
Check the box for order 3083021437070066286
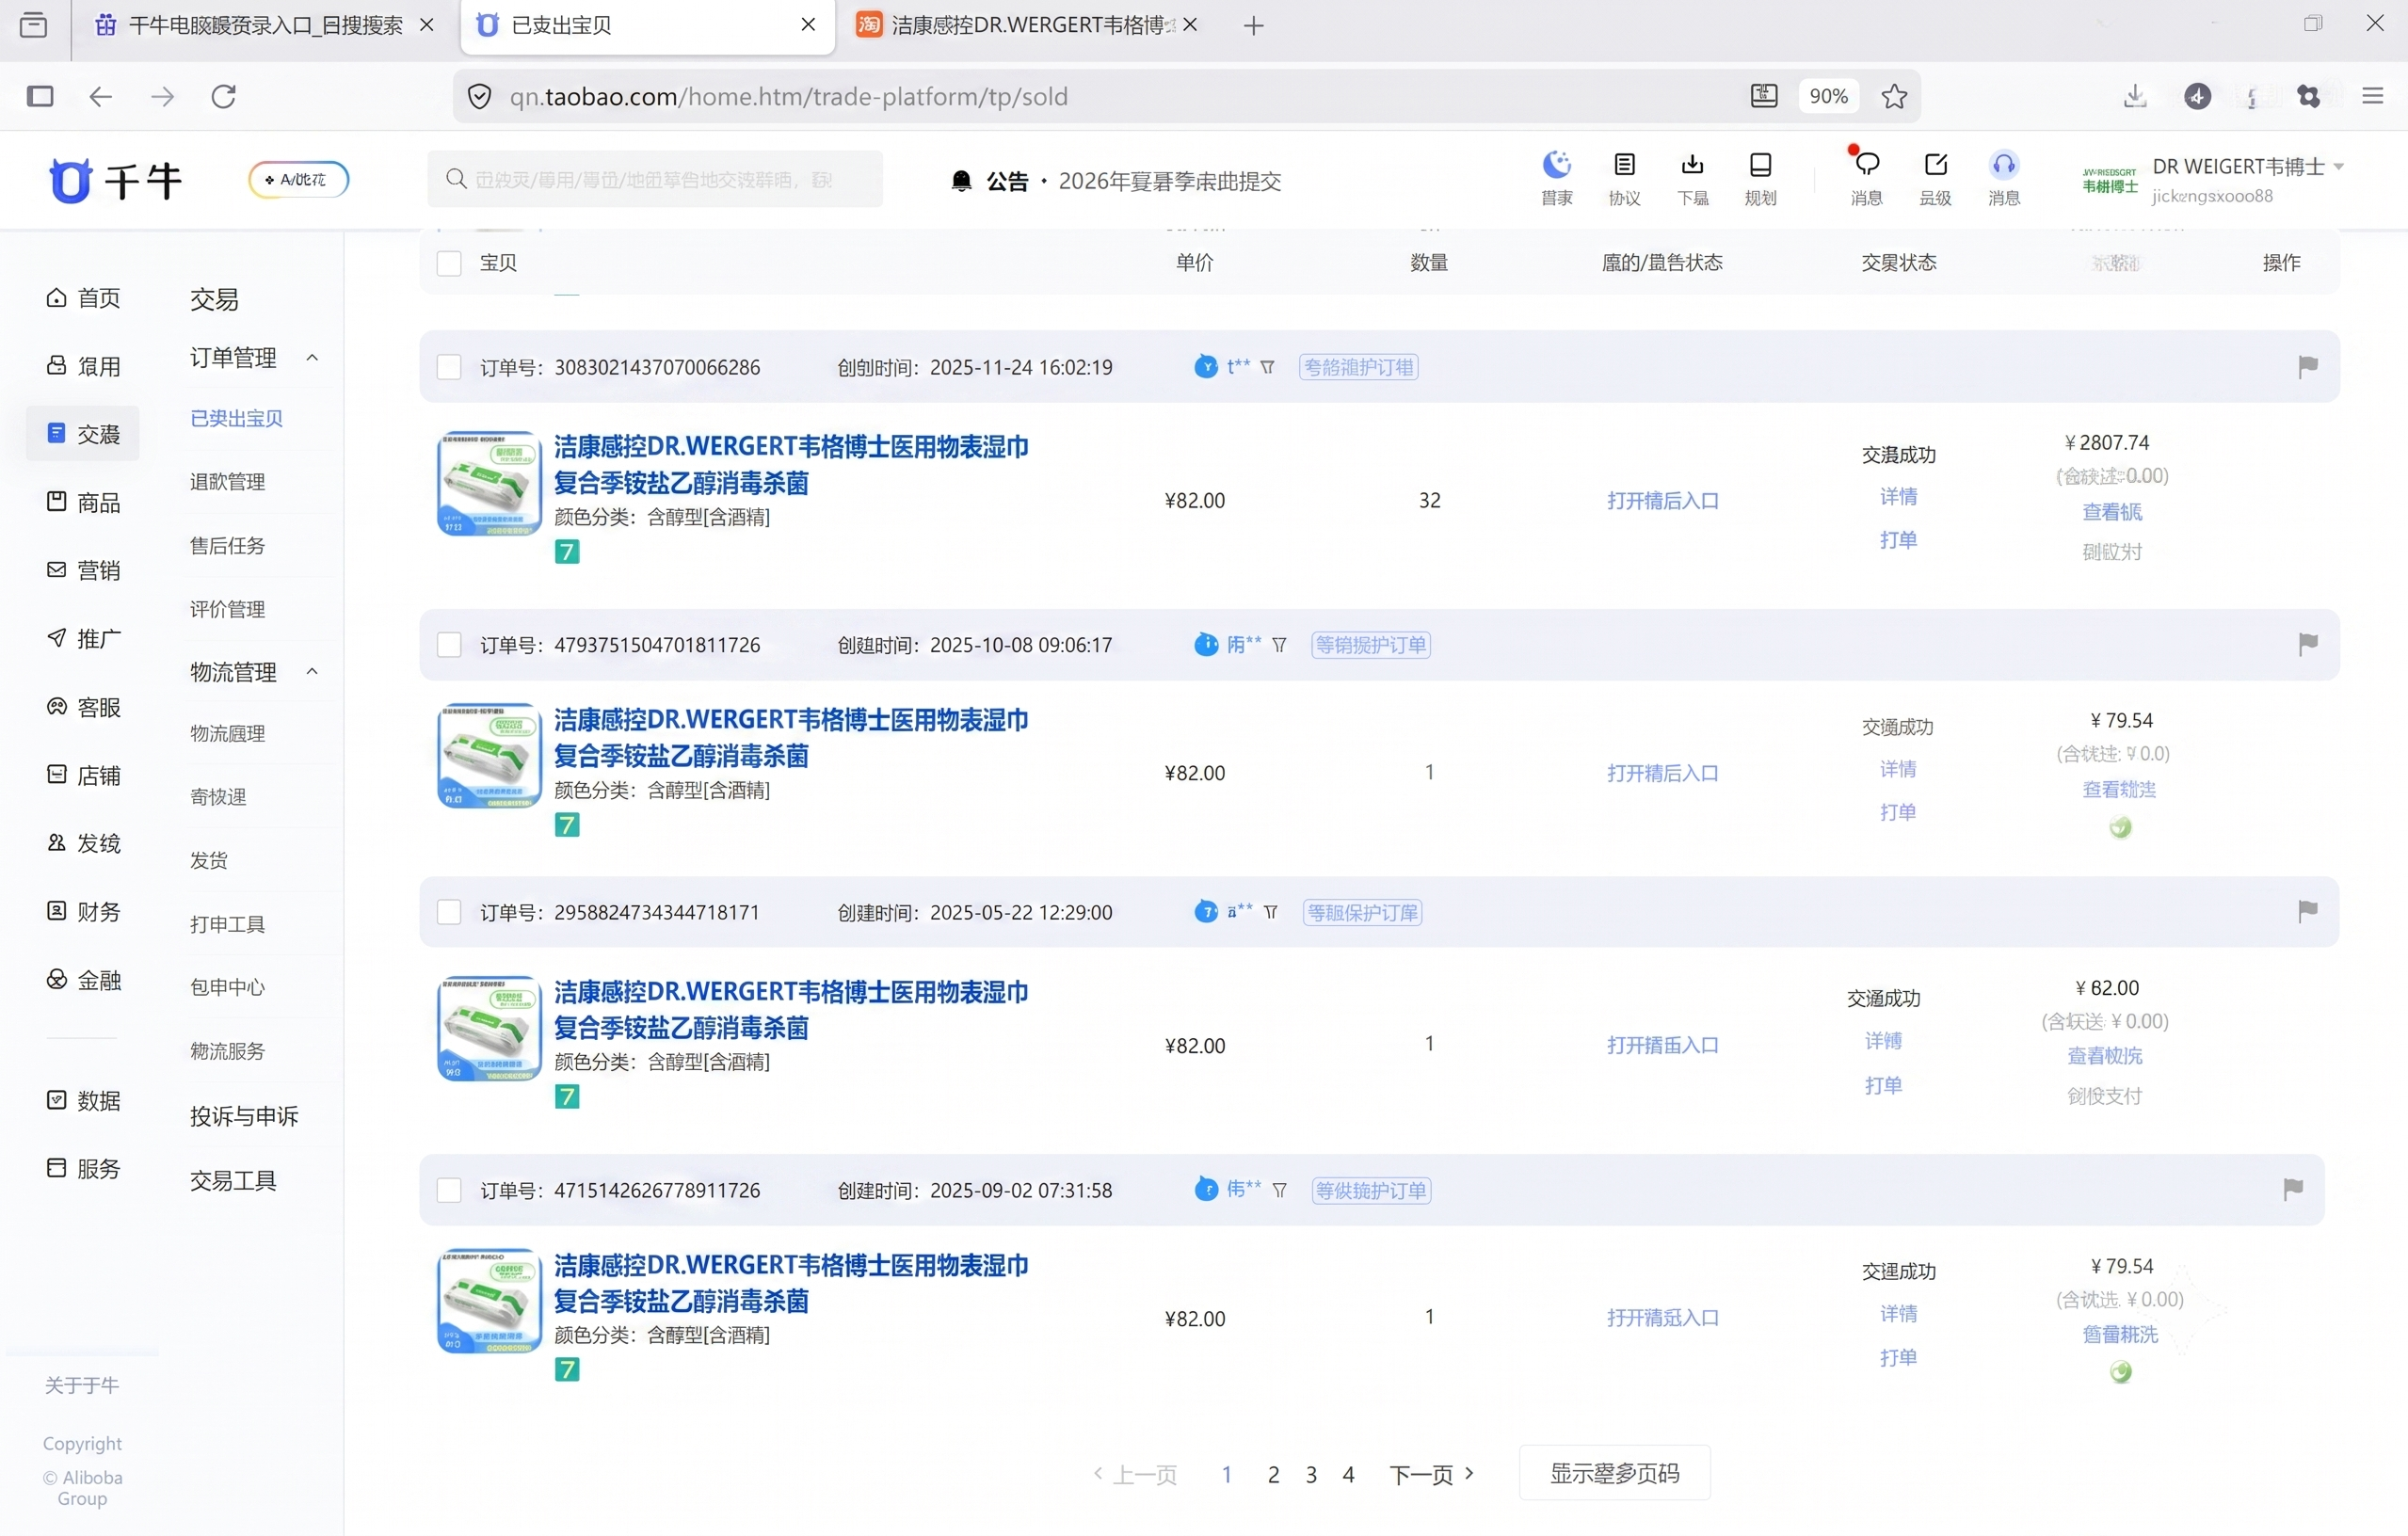tap(449, 367)
